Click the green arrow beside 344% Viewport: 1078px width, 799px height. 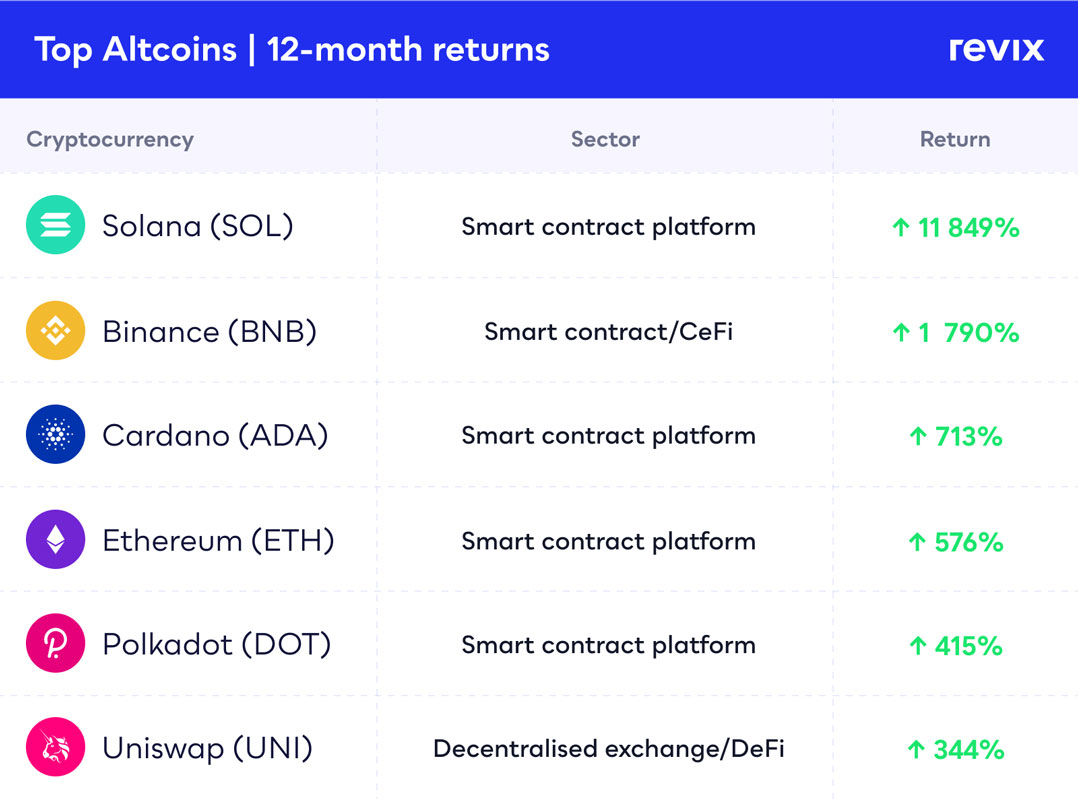pos(916,749)
